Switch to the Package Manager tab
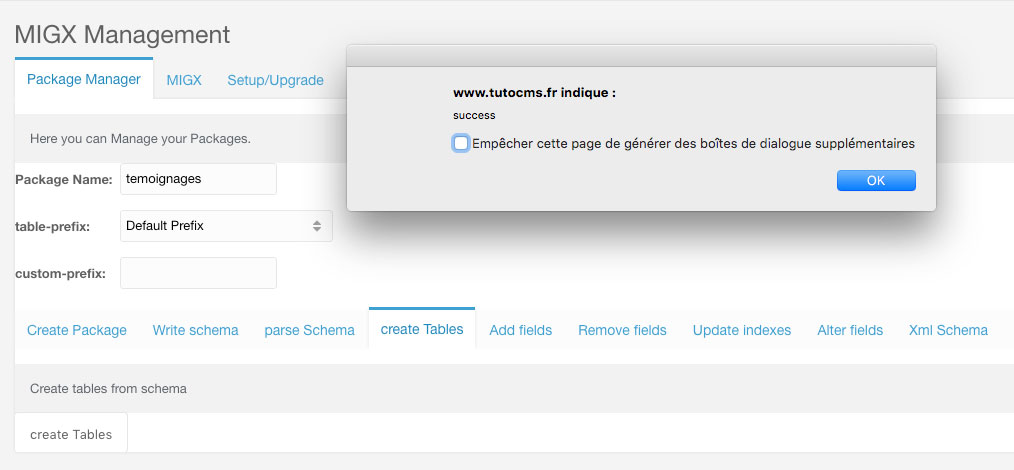This screenshot has height=470, width=1014. point(83,79)
